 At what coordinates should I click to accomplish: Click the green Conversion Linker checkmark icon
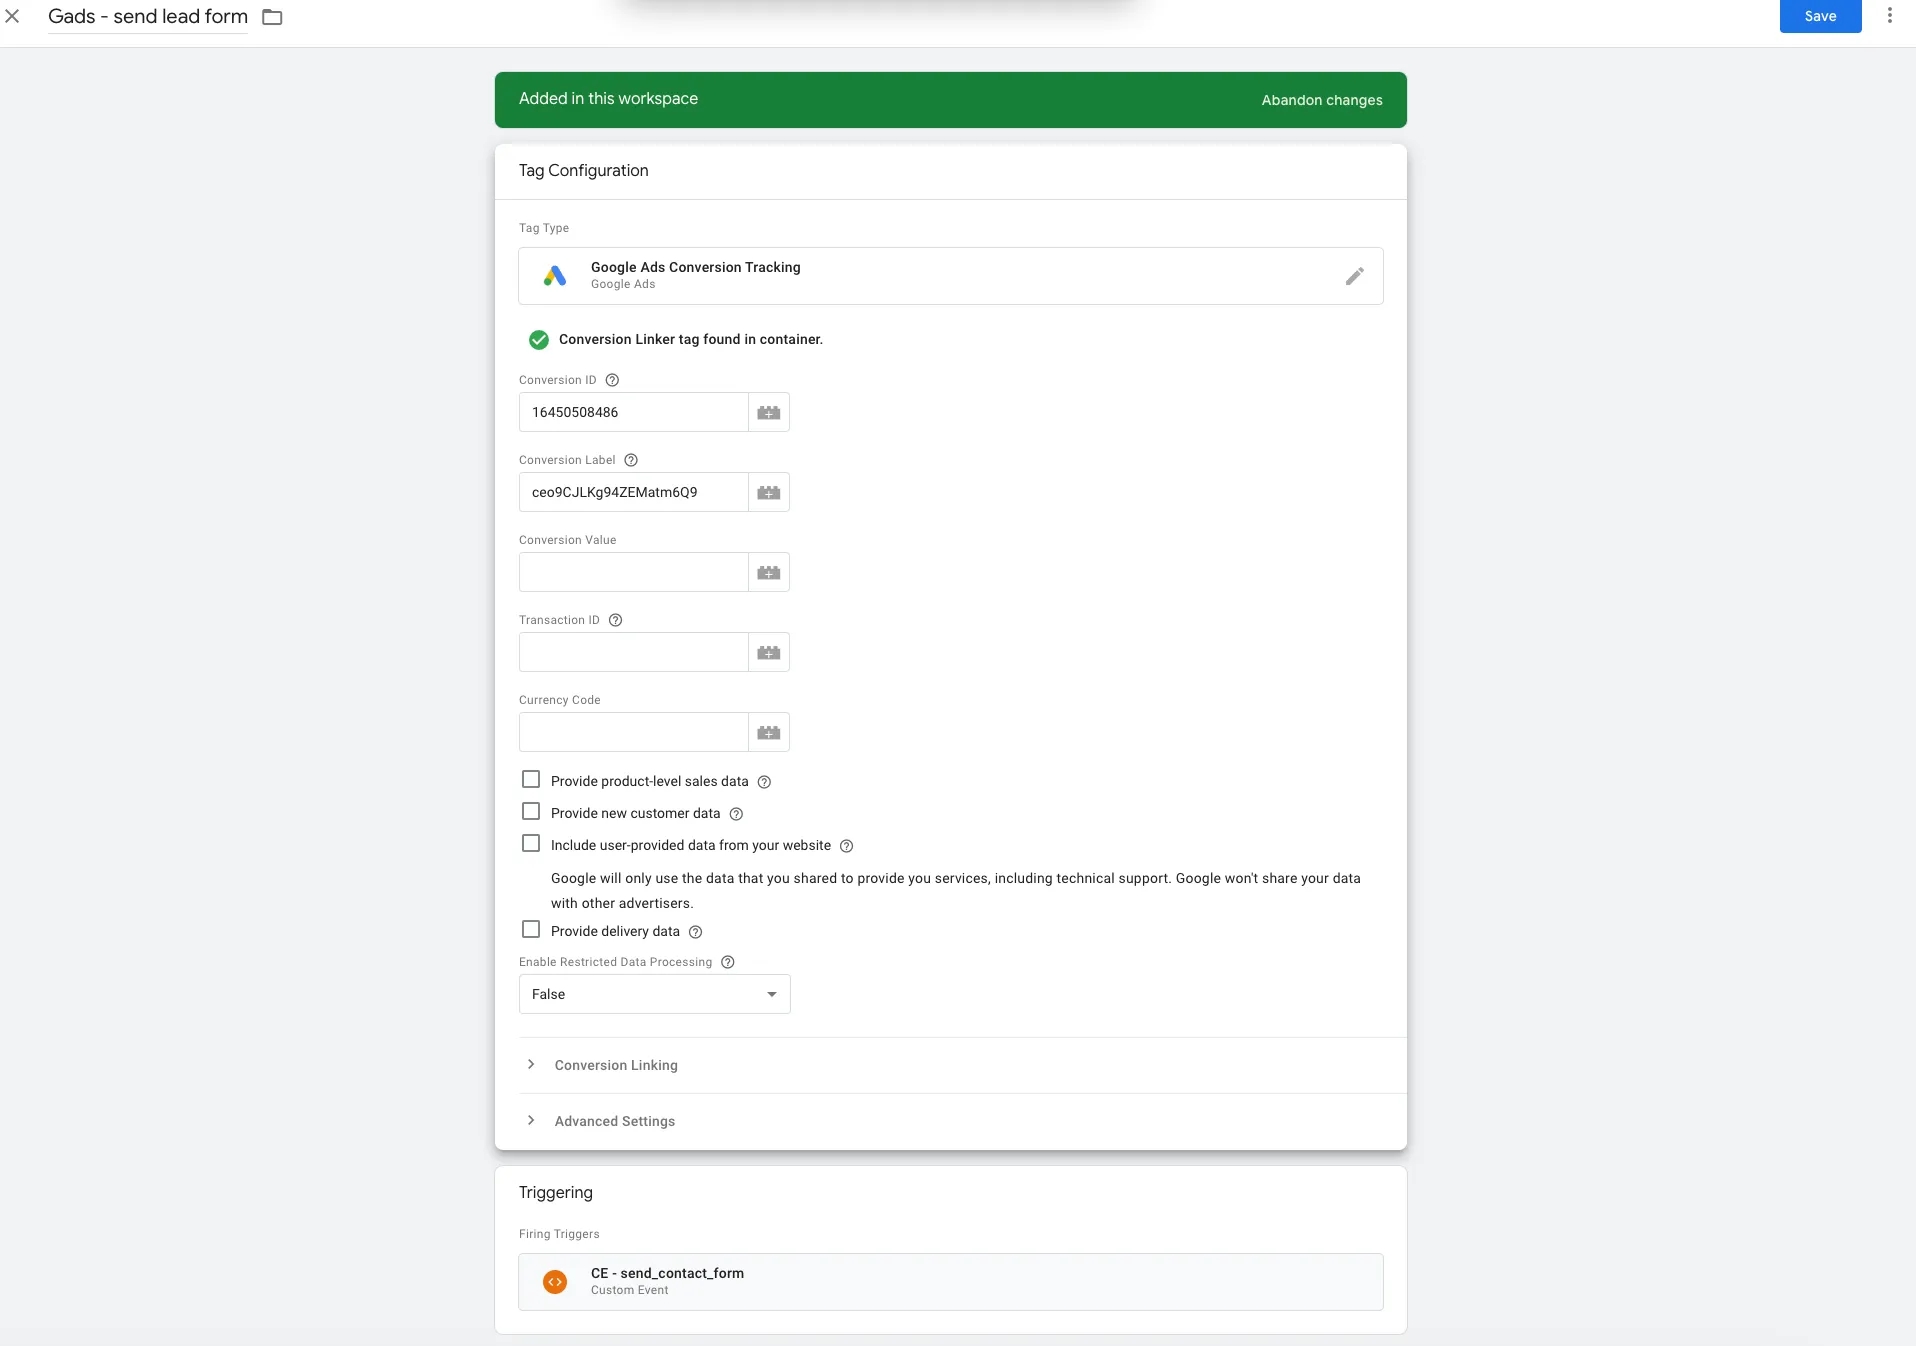(x=539, y=340)
